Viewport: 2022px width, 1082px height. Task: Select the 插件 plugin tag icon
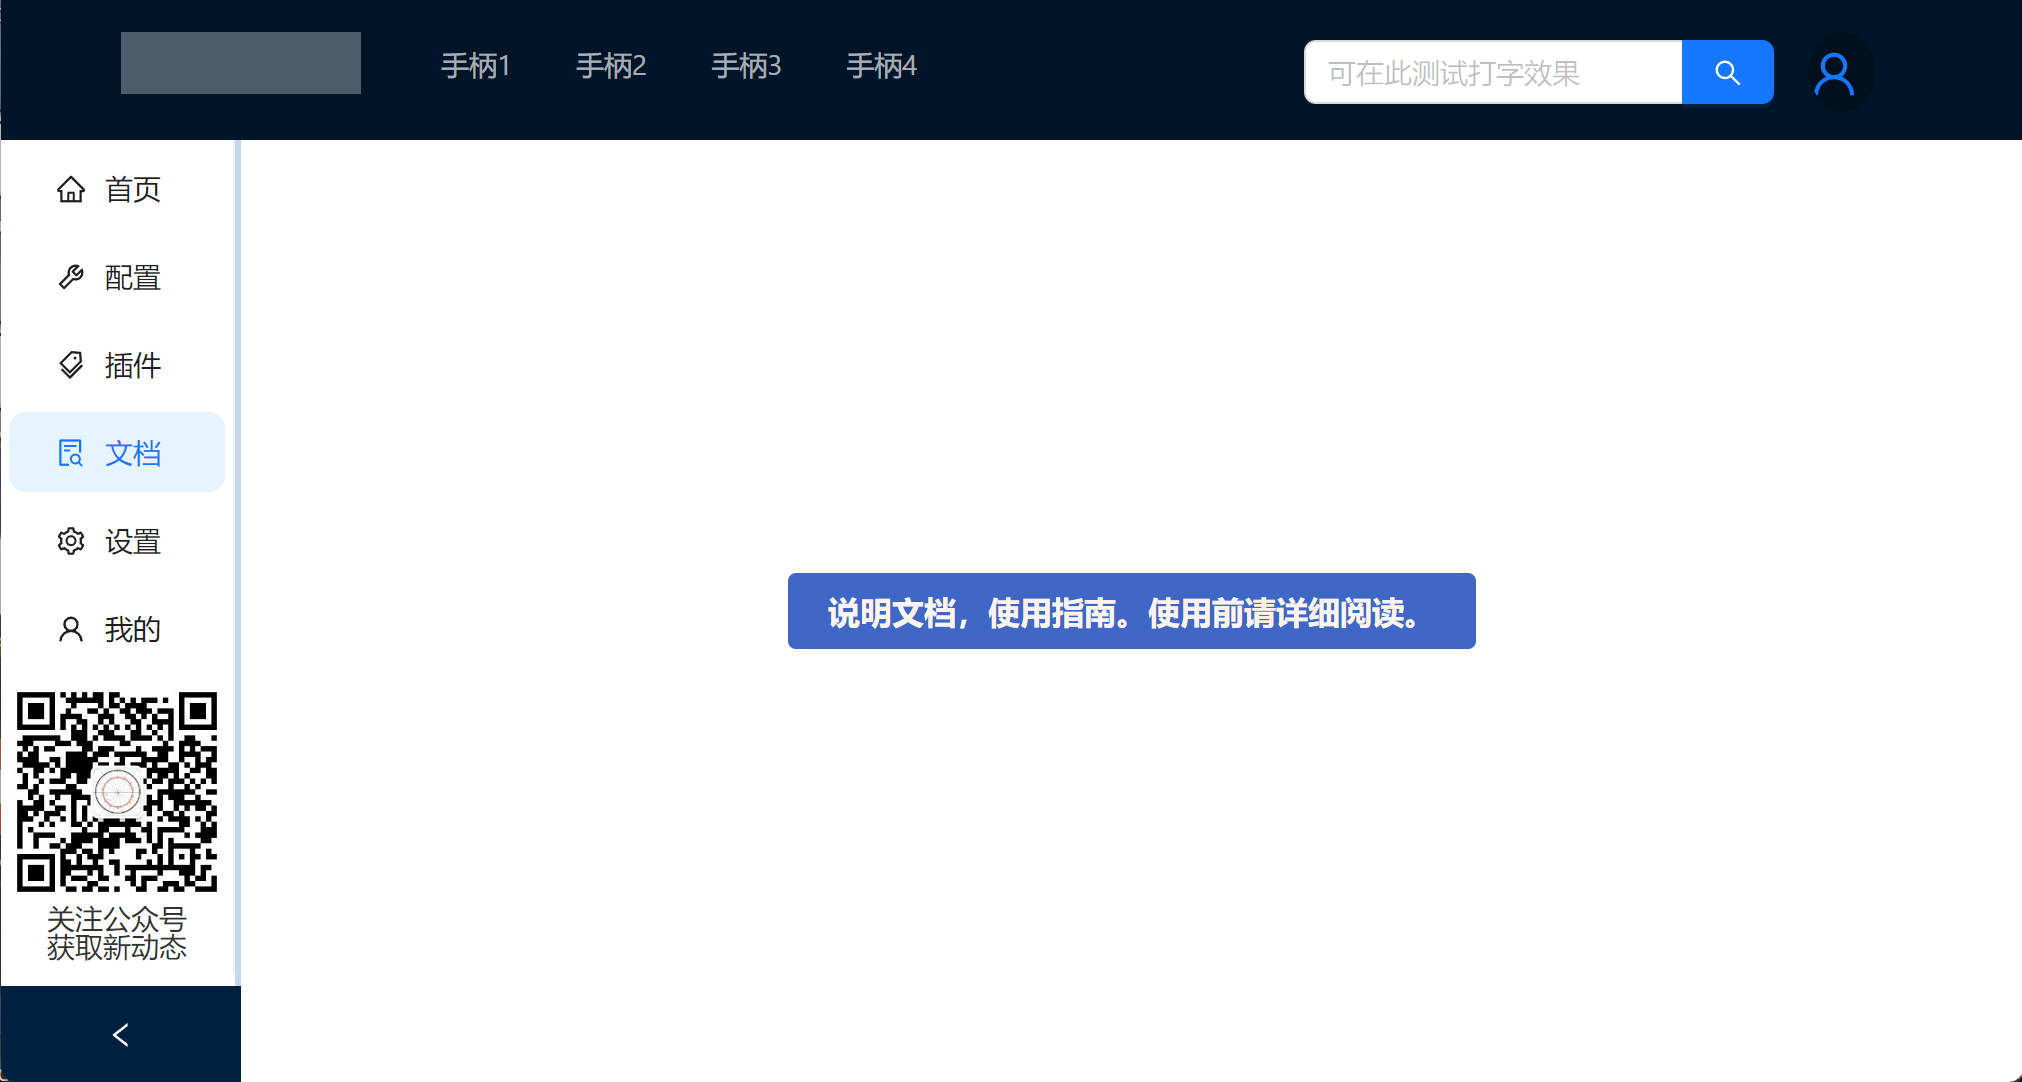(70, 365)
